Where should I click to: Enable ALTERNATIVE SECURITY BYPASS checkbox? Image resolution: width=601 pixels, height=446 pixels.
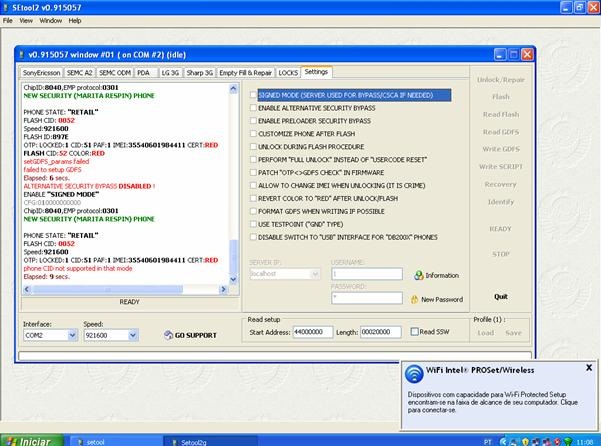pyautogui.click(x=253, y=108)
